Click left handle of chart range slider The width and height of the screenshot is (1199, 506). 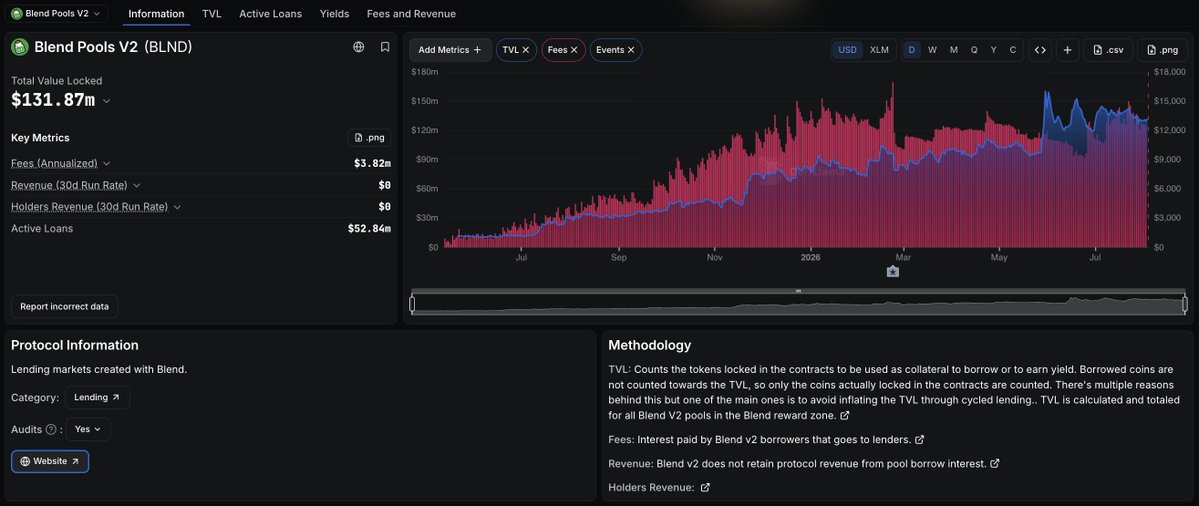point(412,304)
